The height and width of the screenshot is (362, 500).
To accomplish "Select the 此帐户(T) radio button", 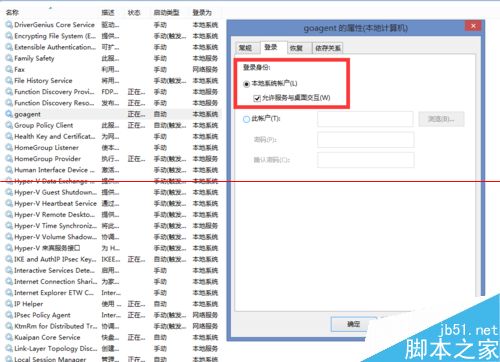I will tap(246, 119).
